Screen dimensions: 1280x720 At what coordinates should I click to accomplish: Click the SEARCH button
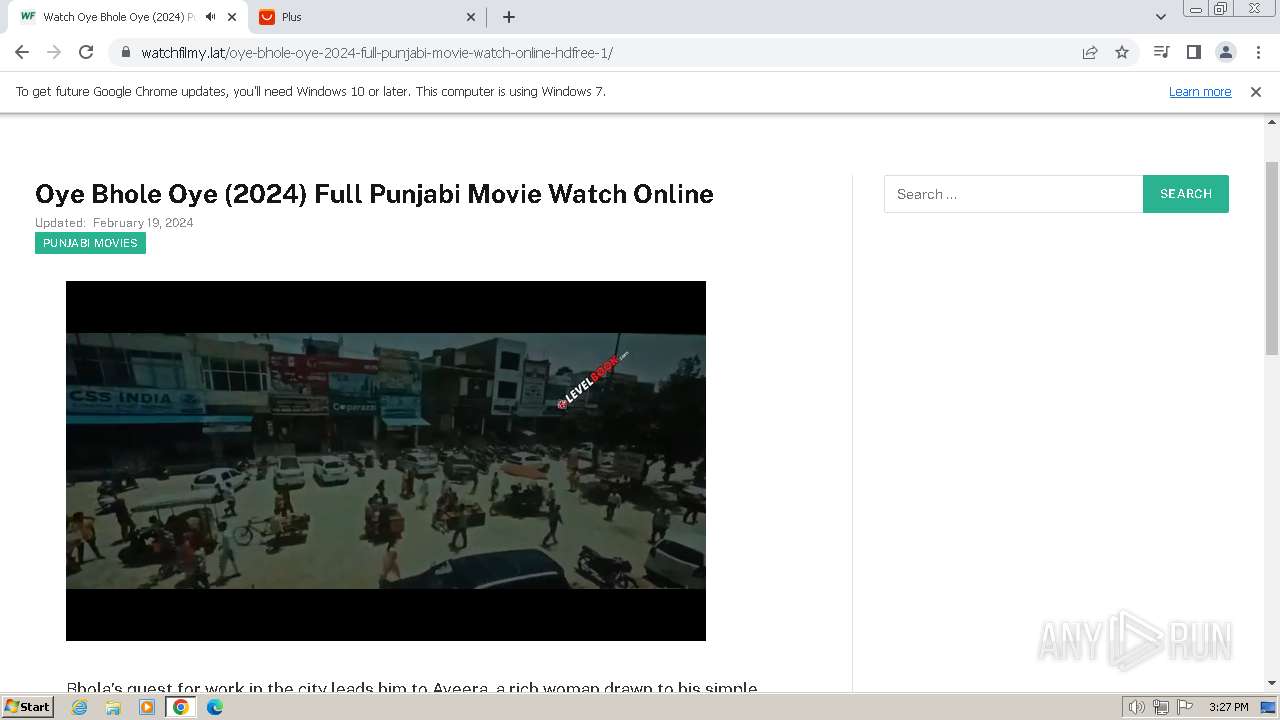(1186, 194)
